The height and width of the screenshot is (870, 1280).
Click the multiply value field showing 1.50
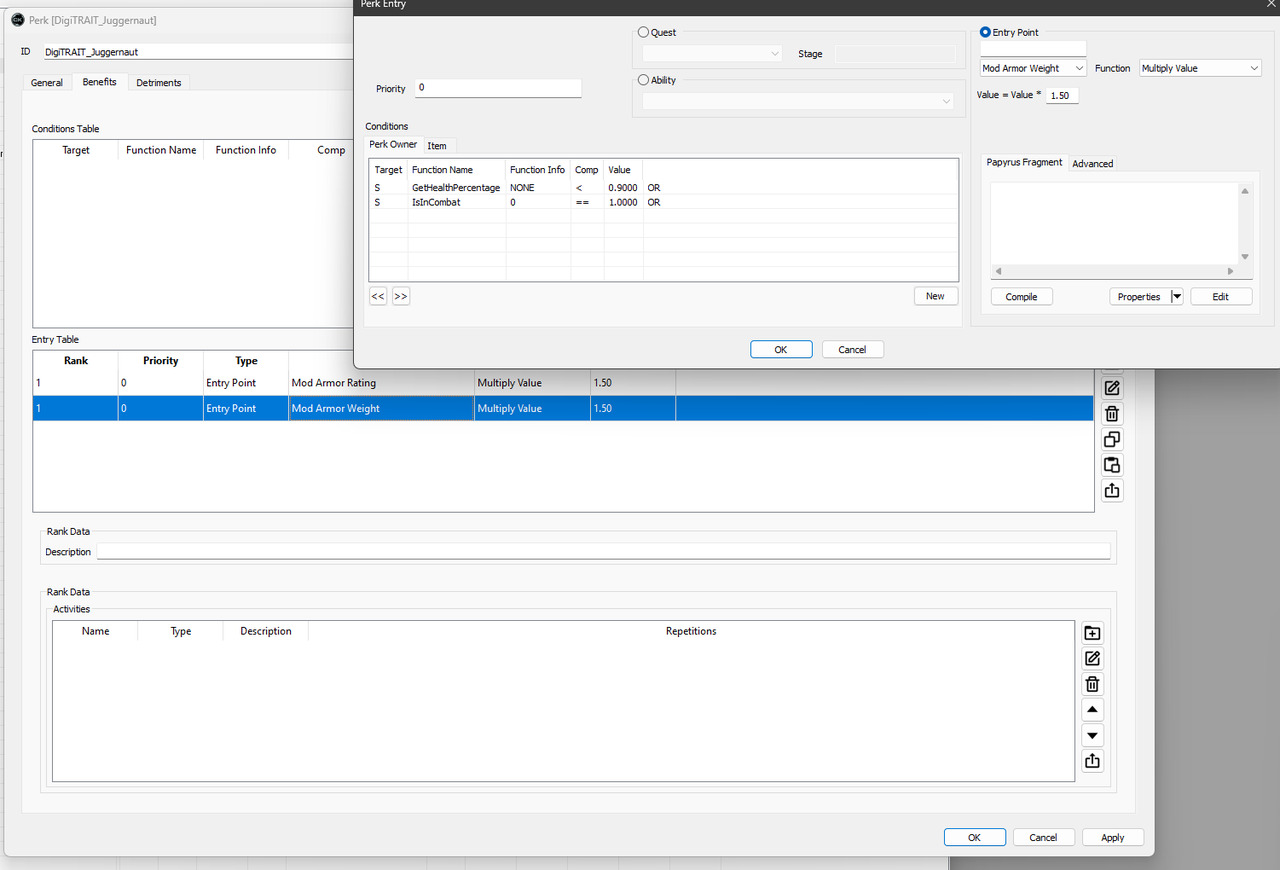1062,95
